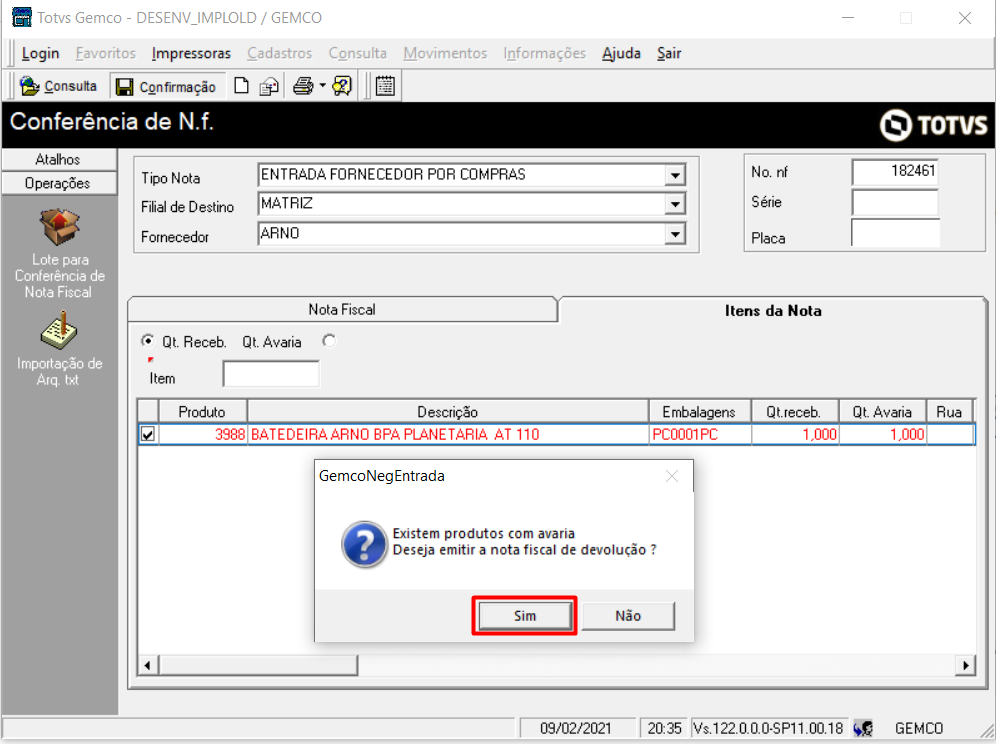
Task: Open Lote para Conferência de Nota Fiscal
Action: [x=60, y=254]
